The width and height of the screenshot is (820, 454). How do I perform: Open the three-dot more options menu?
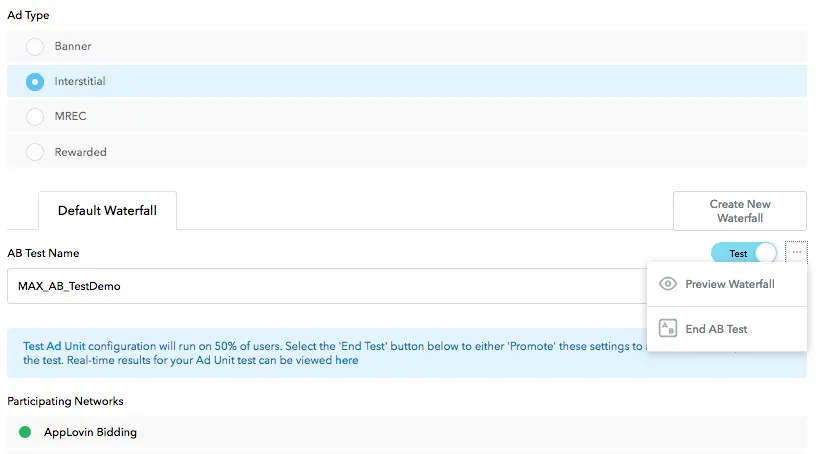pyautogui.click(x=796, y=253)
